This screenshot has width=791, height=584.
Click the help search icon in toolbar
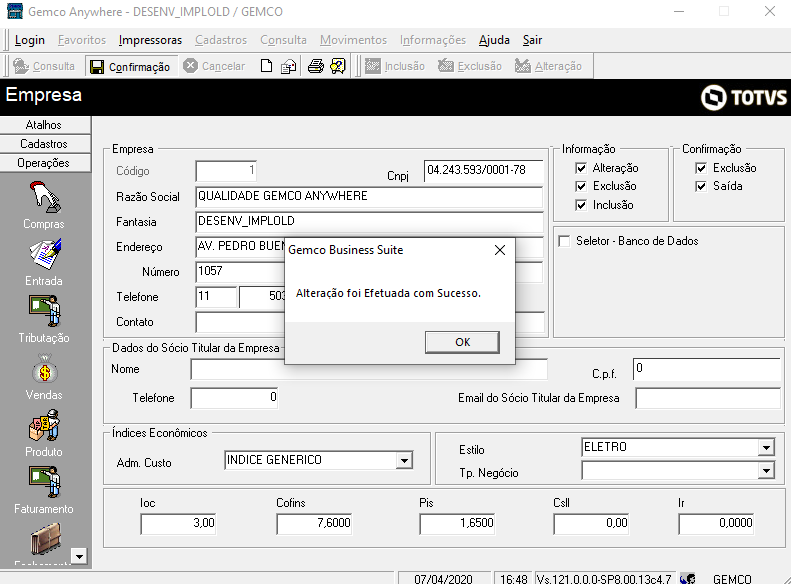coord(338,66)
